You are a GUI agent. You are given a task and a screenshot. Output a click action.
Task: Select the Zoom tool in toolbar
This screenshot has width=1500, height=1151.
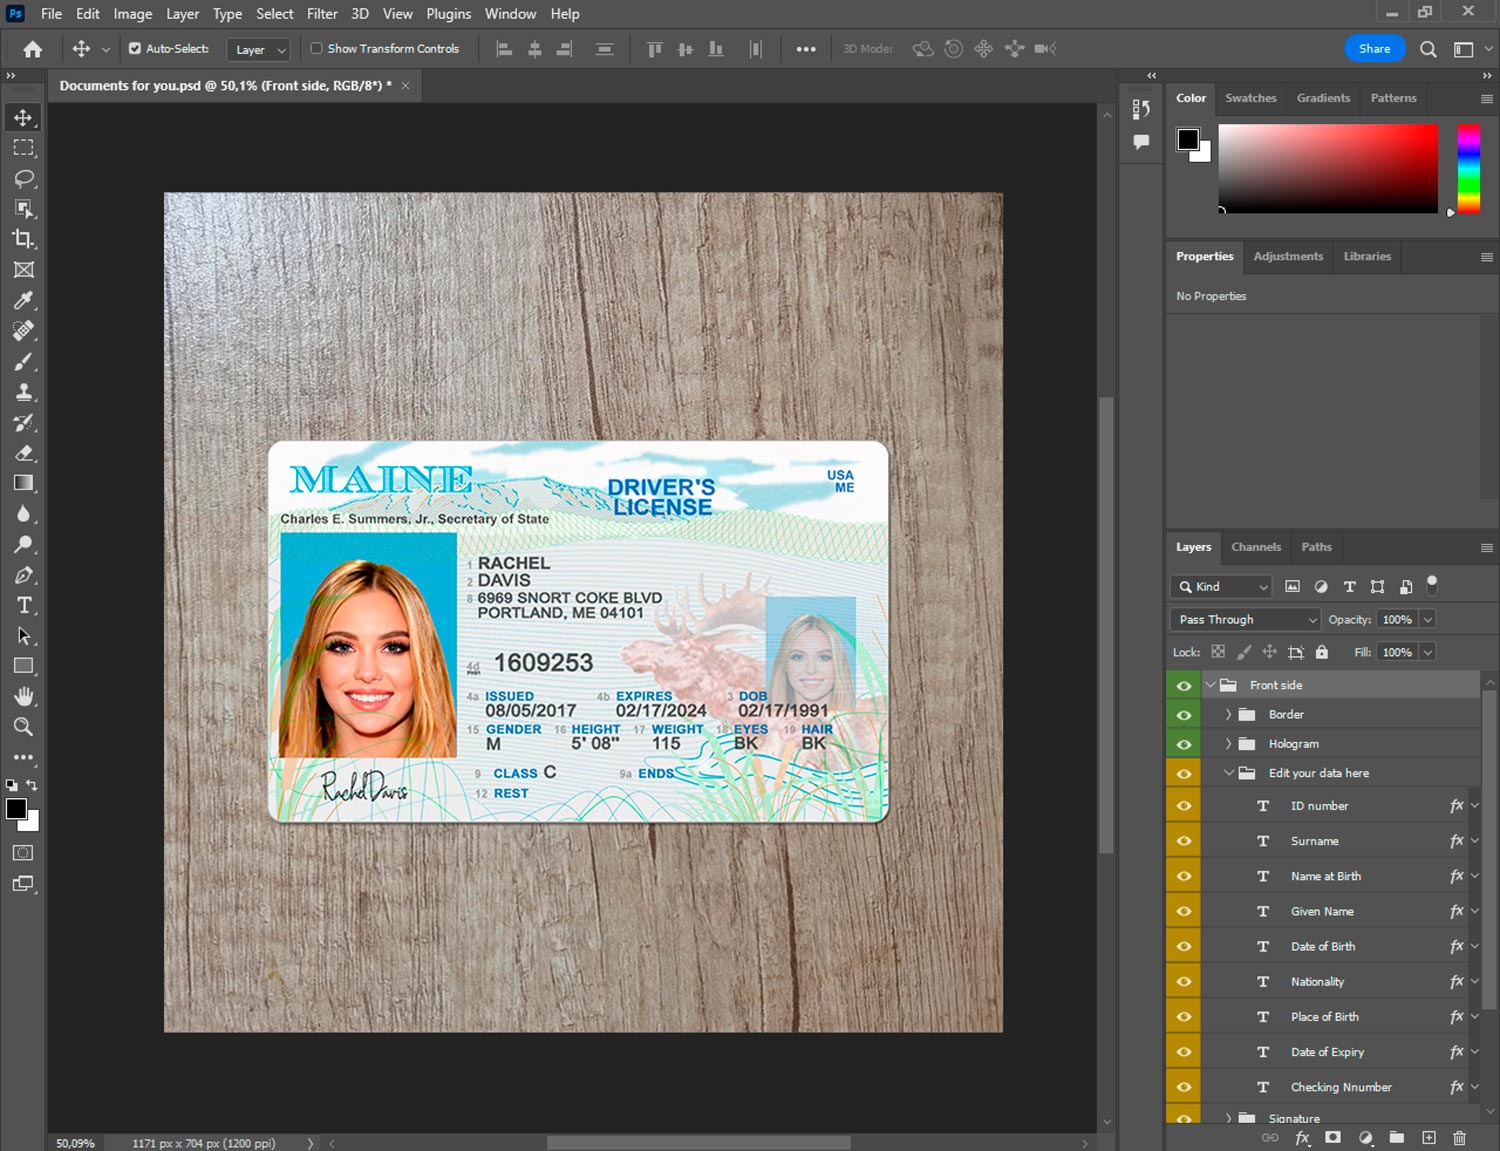[23, 727]
